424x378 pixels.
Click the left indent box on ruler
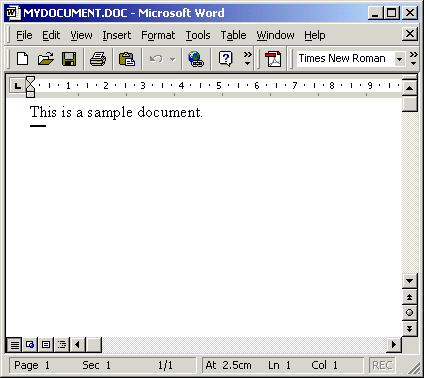[x=30, y=94]
